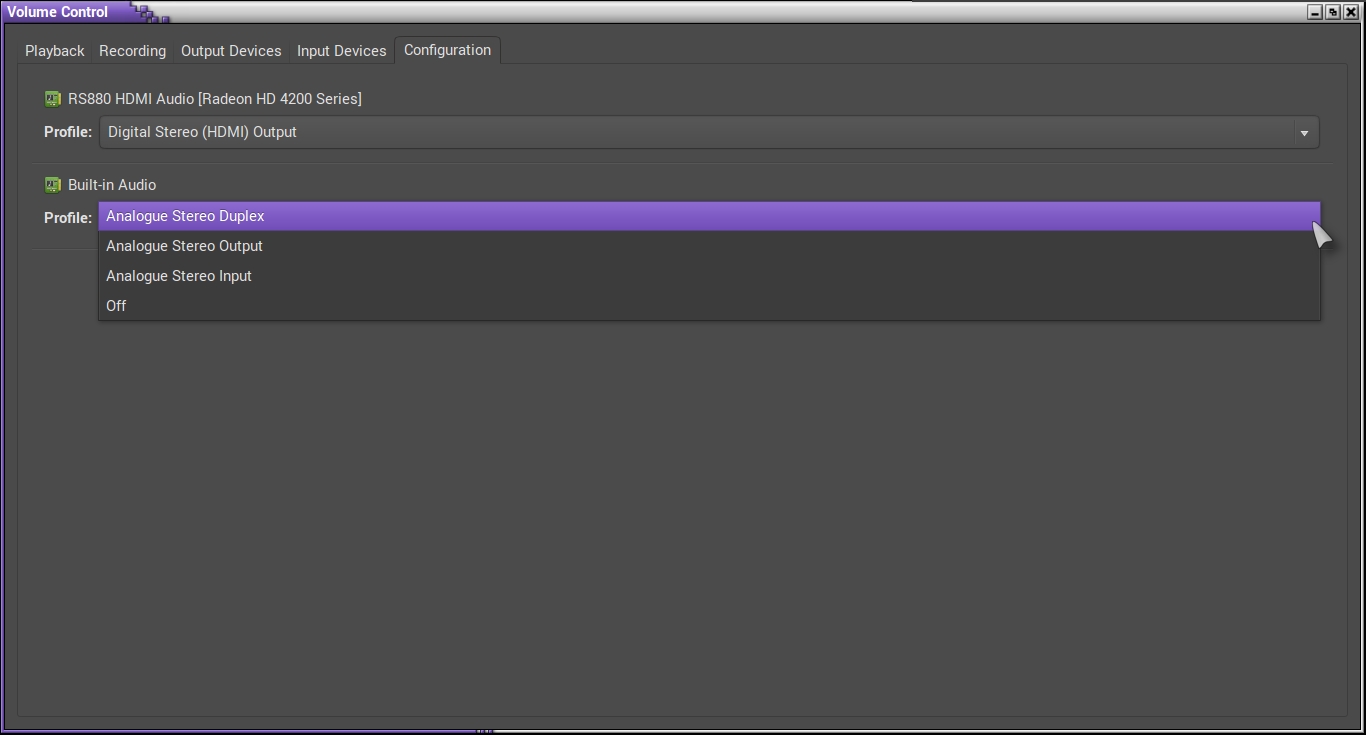Go to the Output Devices tab
This screenshot has width=1366, height=735.
pyautogui.click(x=231, y=51)
